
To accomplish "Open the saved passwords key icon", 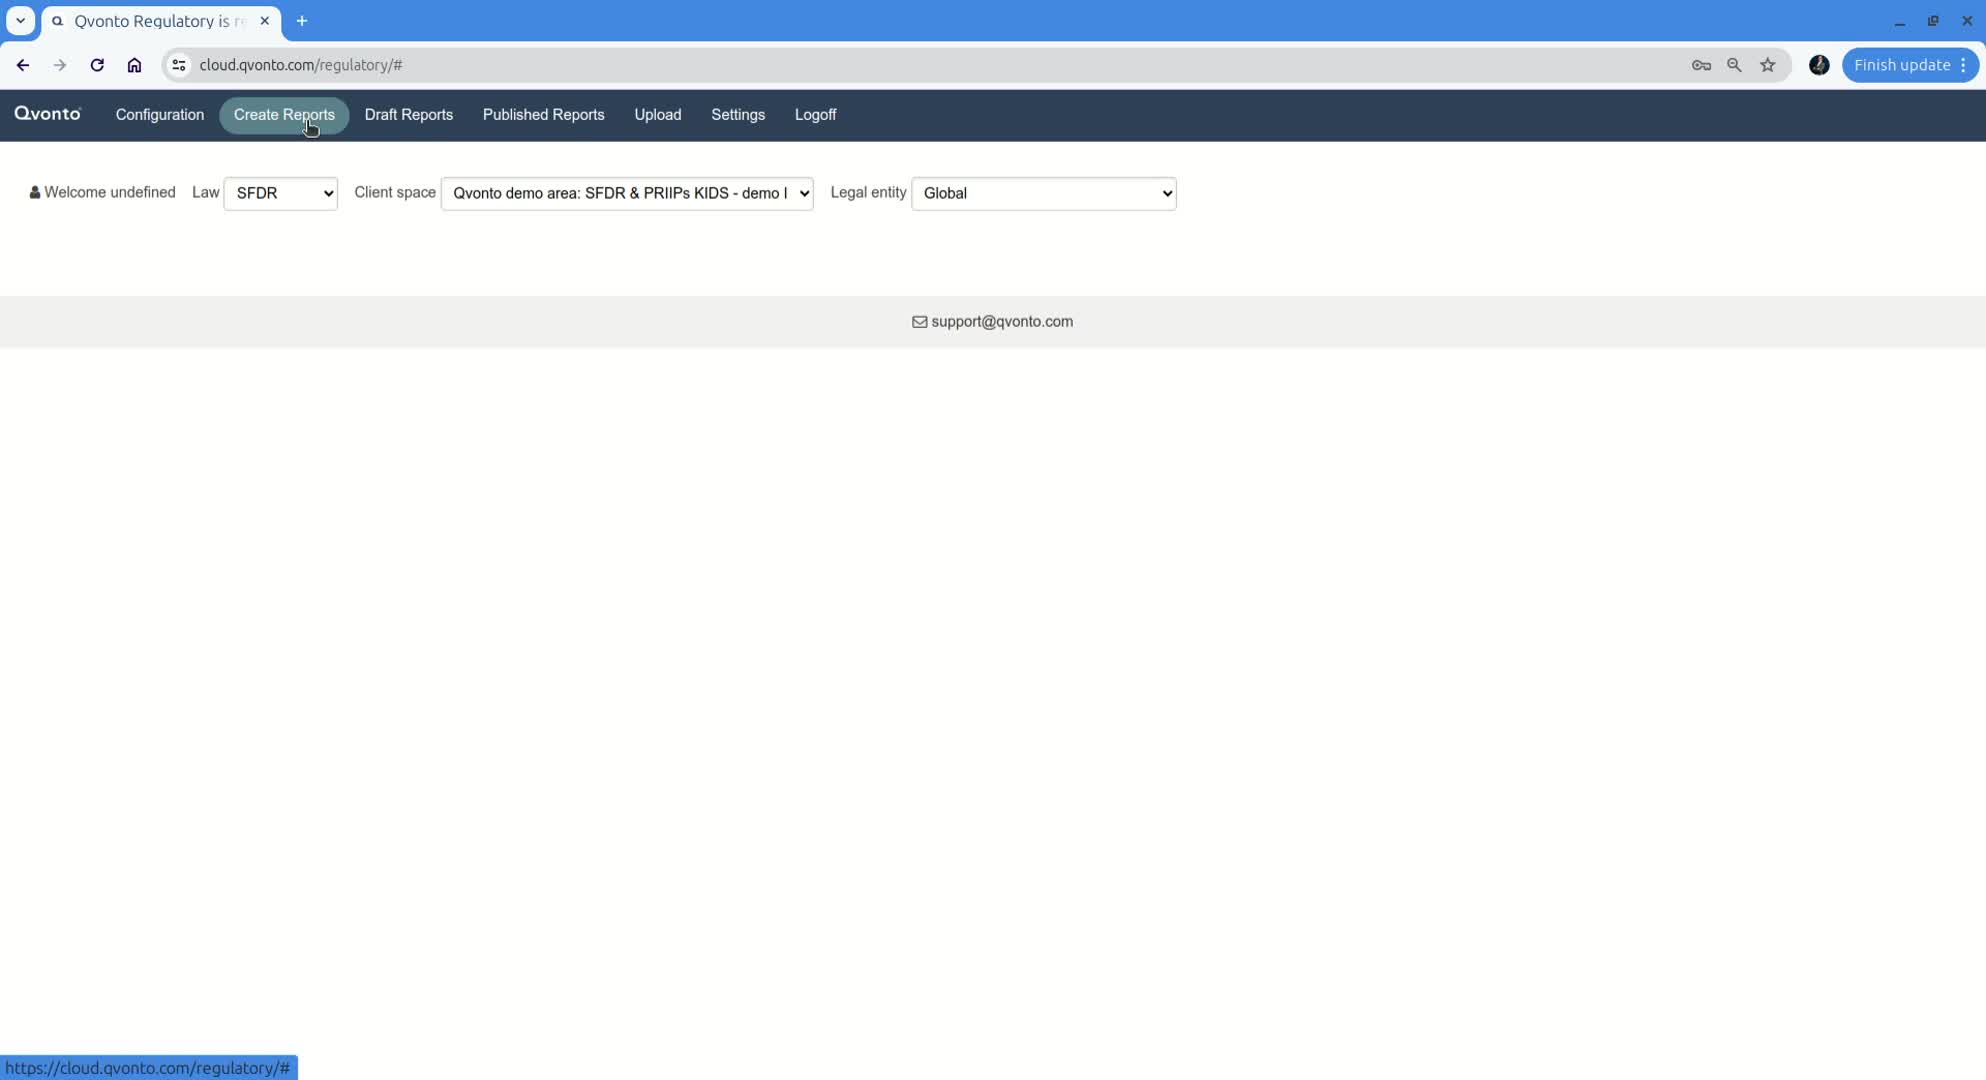I will 1700,65.
